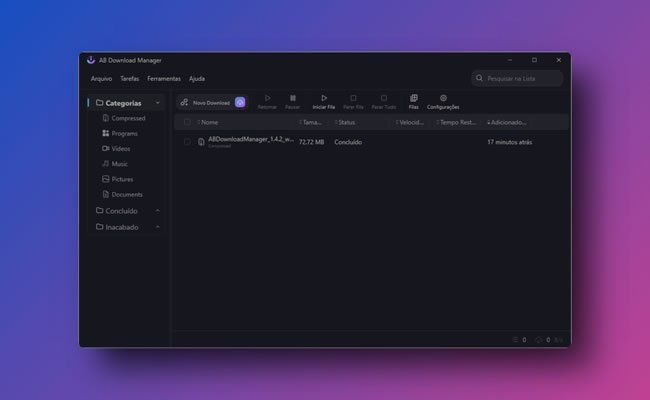Select the Concluído folder in the sidebar

(121, 211)
